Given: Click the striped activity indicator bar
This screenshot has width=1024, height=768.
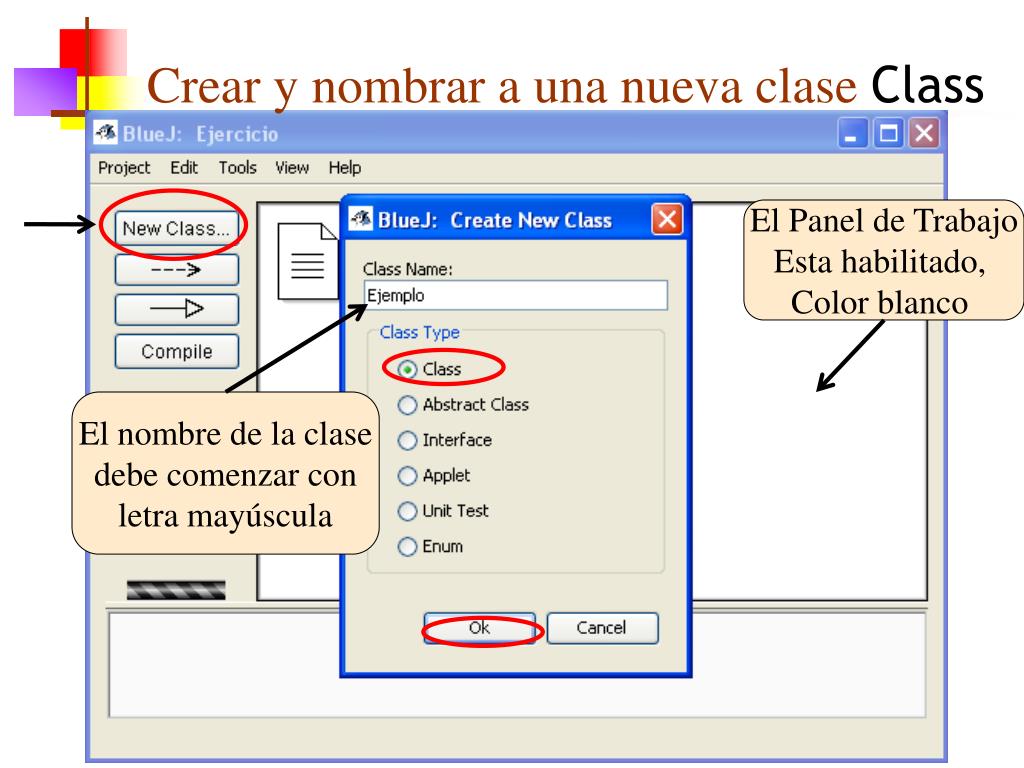Looking at the screenshot, I should click(x=176, y=590).
